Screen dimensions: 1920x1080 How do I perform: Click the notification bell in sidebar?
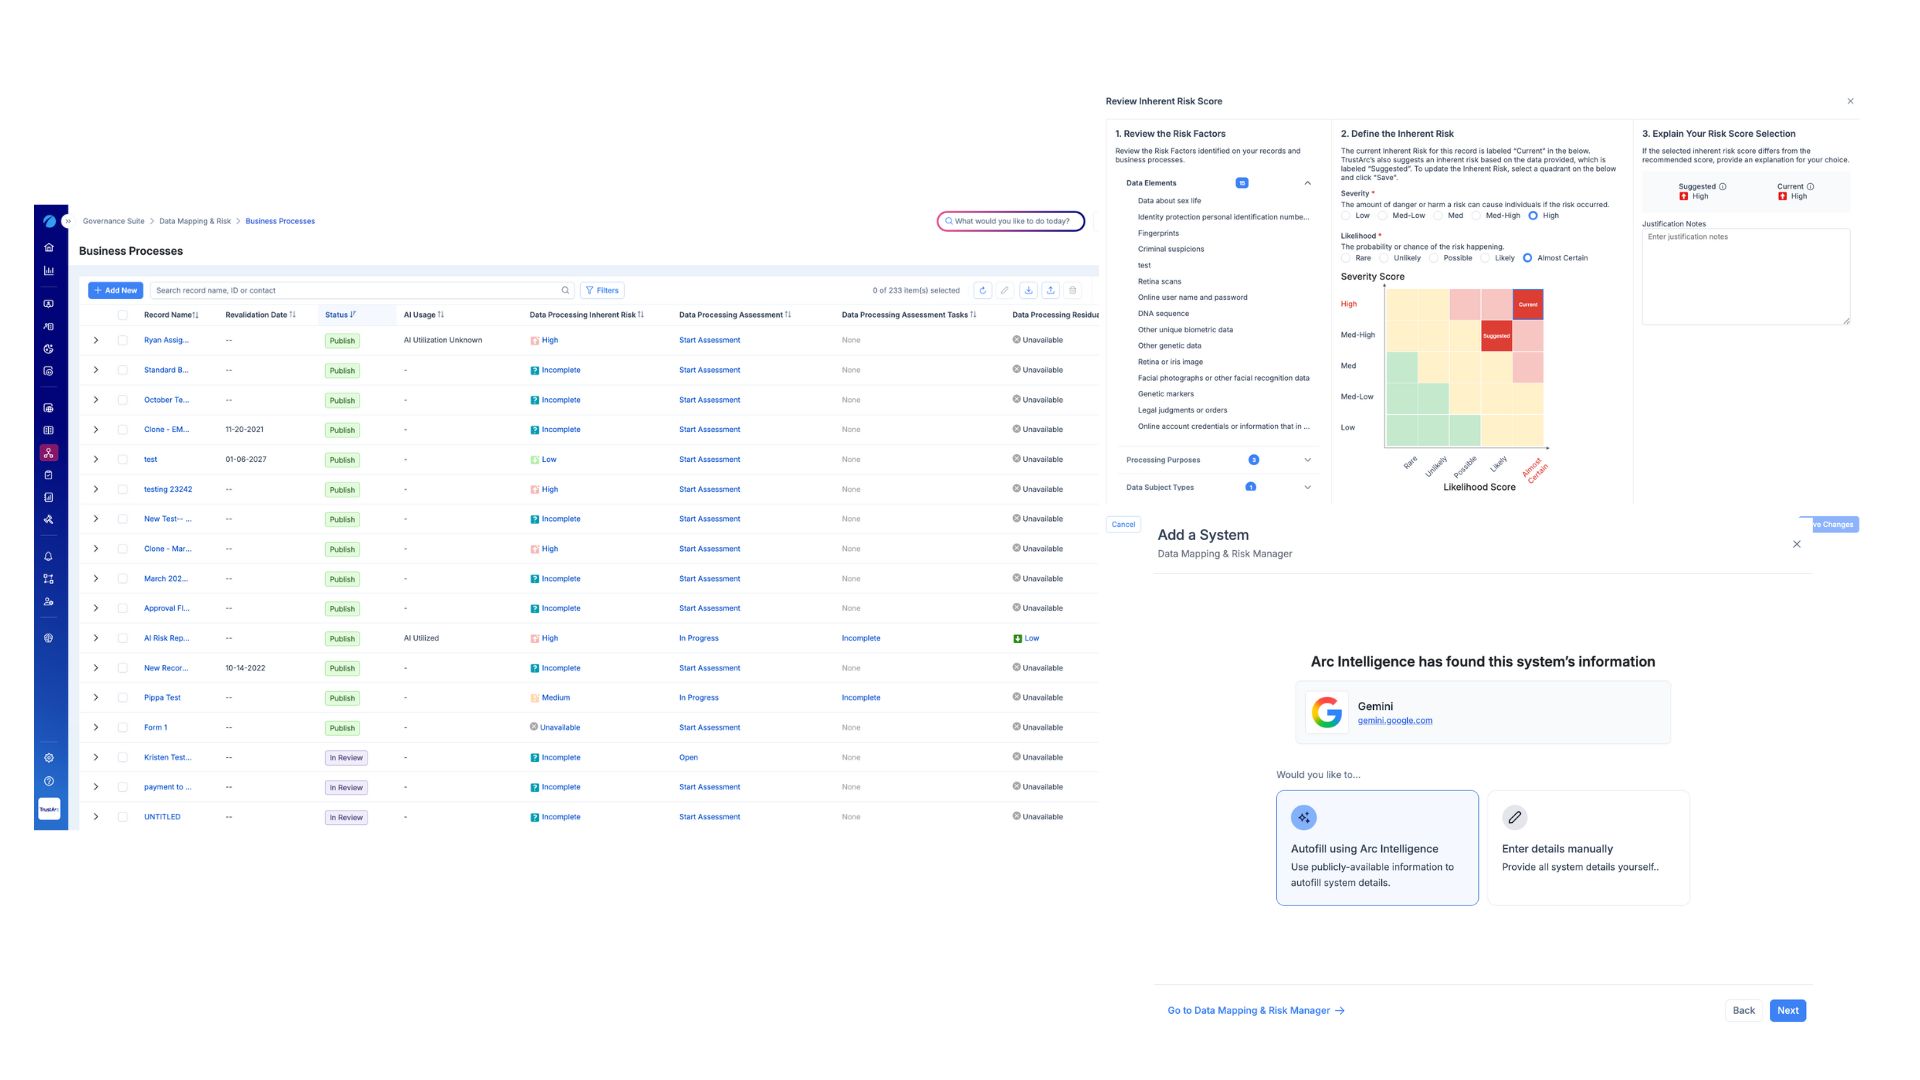(48, 556)
